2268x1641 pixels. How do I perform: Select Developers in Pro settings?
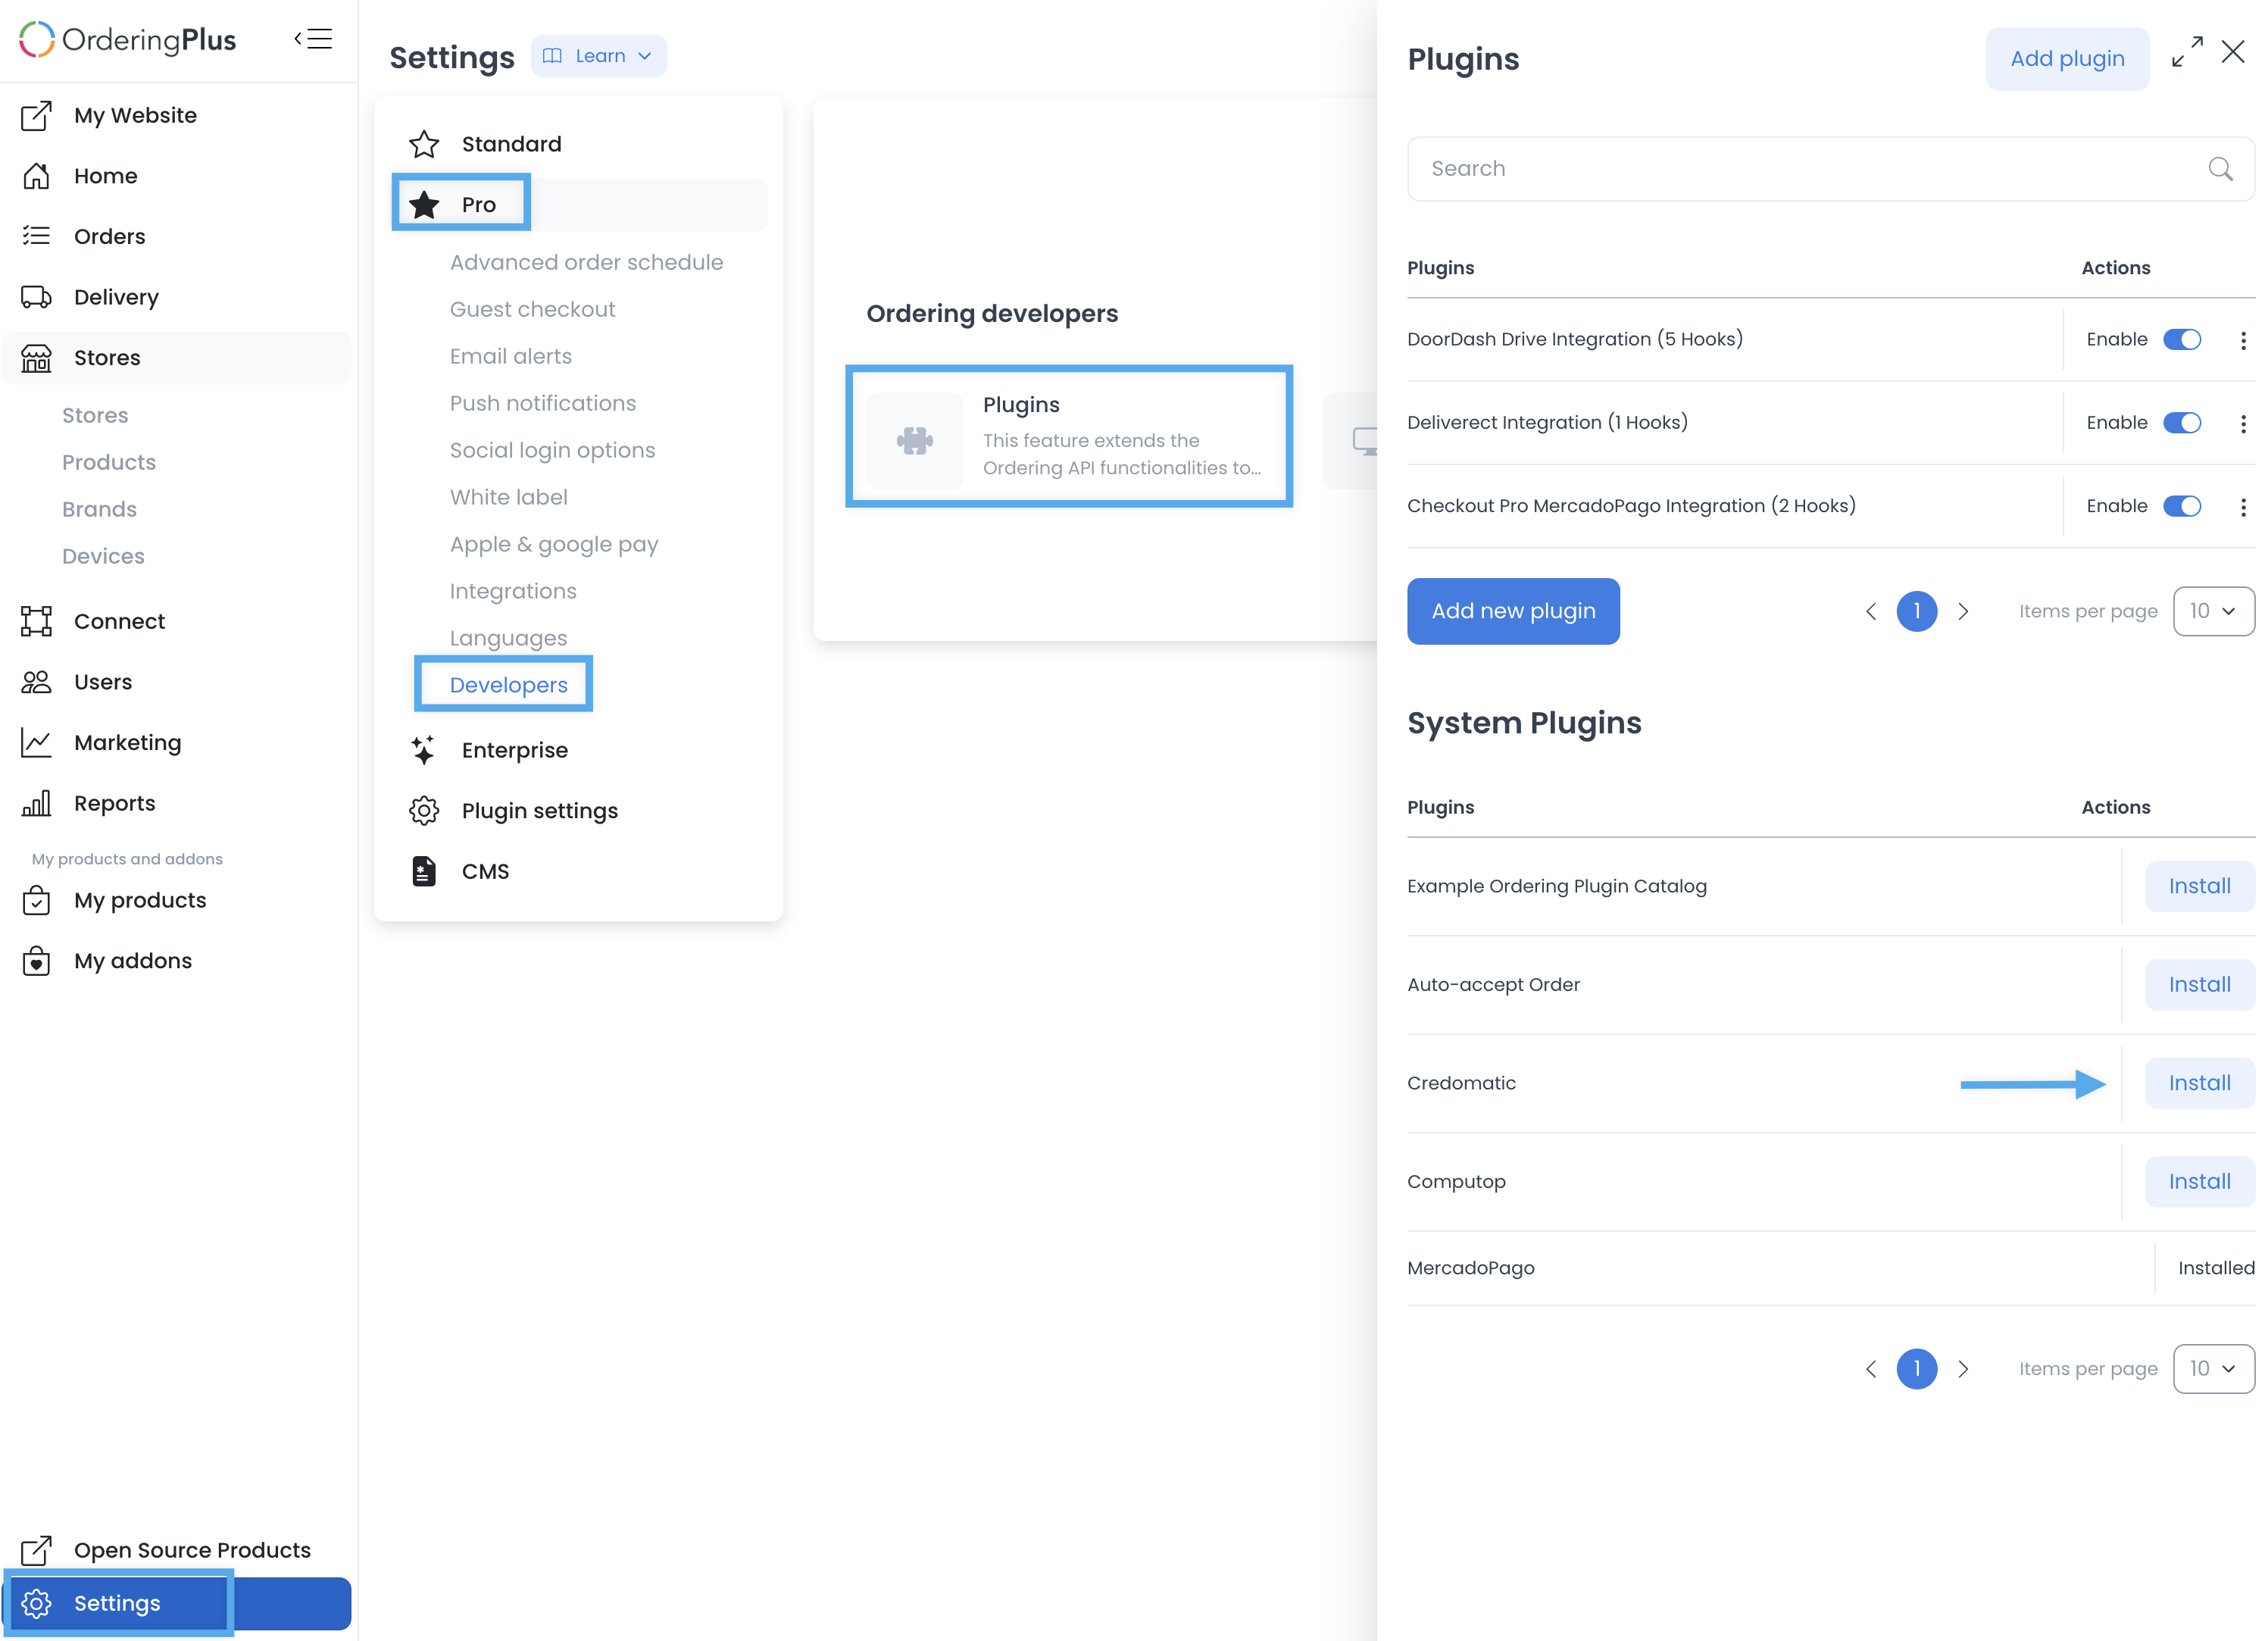click(x=508, y=685)
